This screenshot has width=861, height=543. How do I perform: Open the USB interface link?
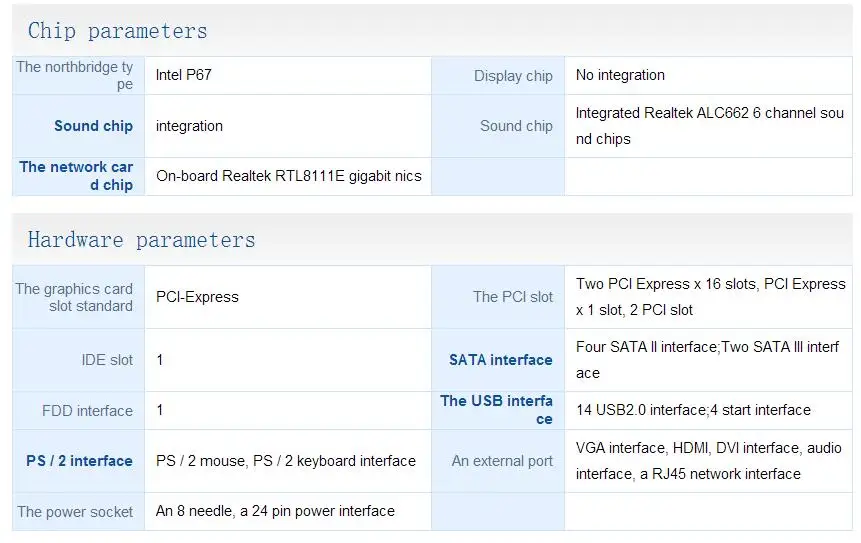[x=496, y=410]
